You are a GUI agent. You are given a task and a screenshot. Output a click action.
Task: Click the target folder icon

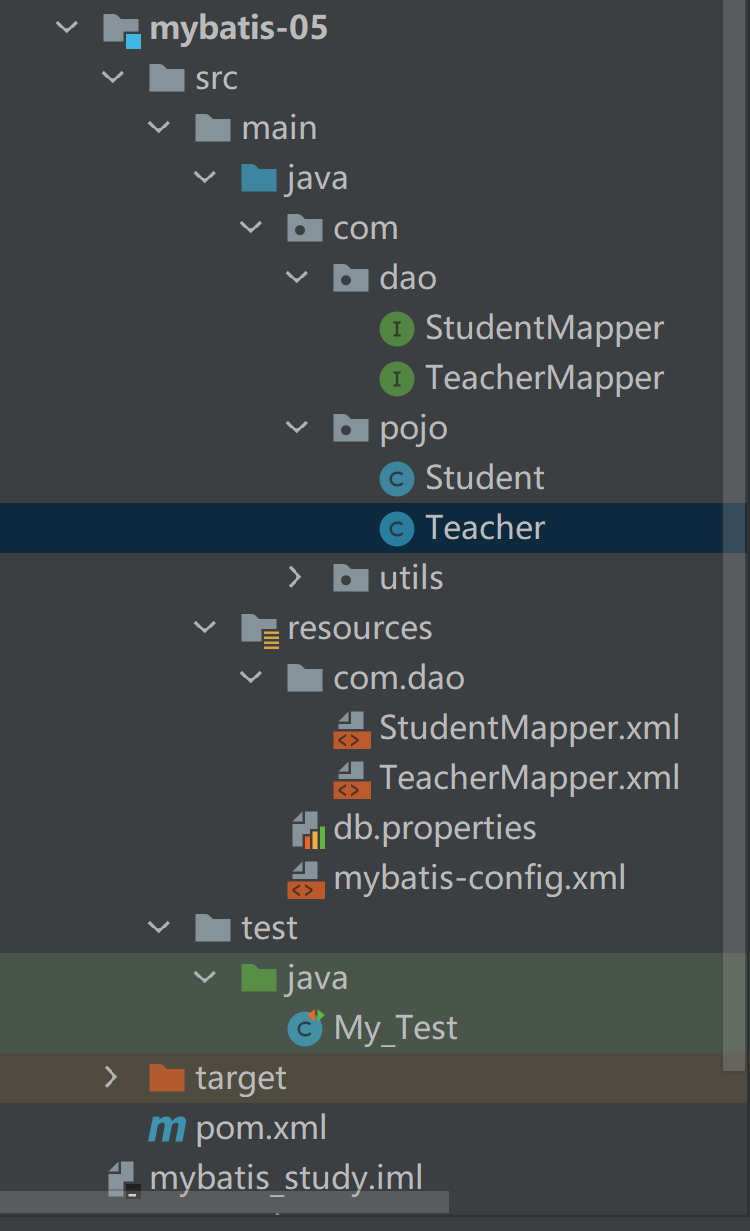coord(166,1078)
